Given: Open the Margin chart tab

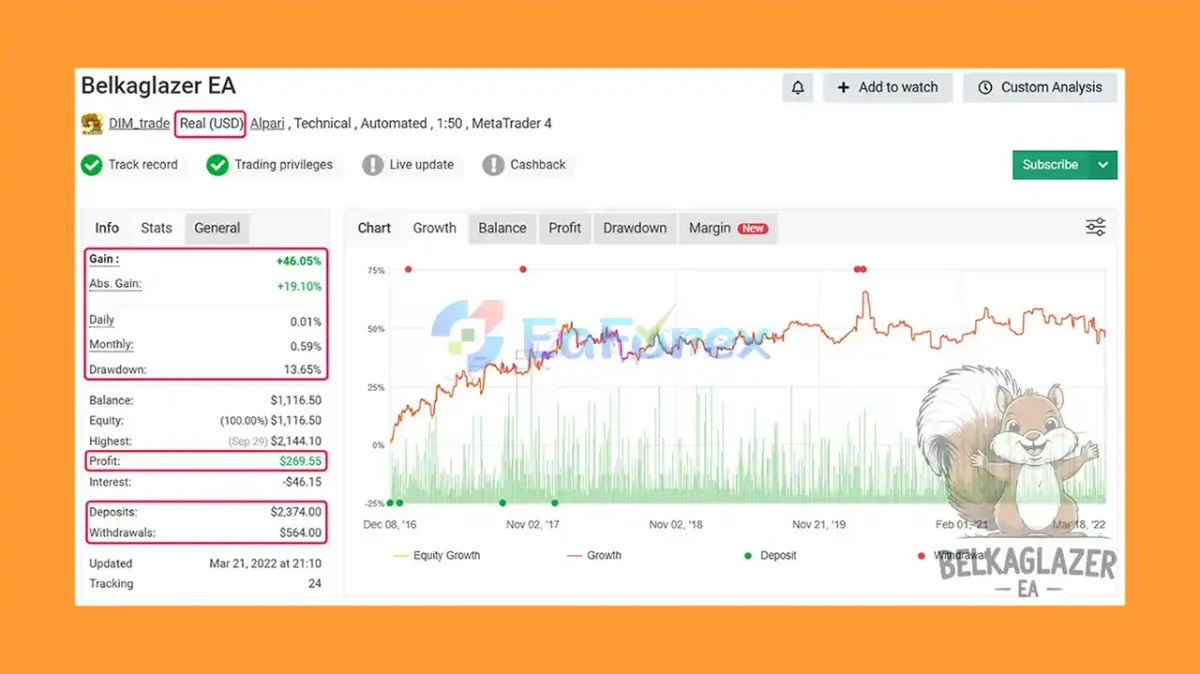Looking at the screenshot, I should [728, 228].
